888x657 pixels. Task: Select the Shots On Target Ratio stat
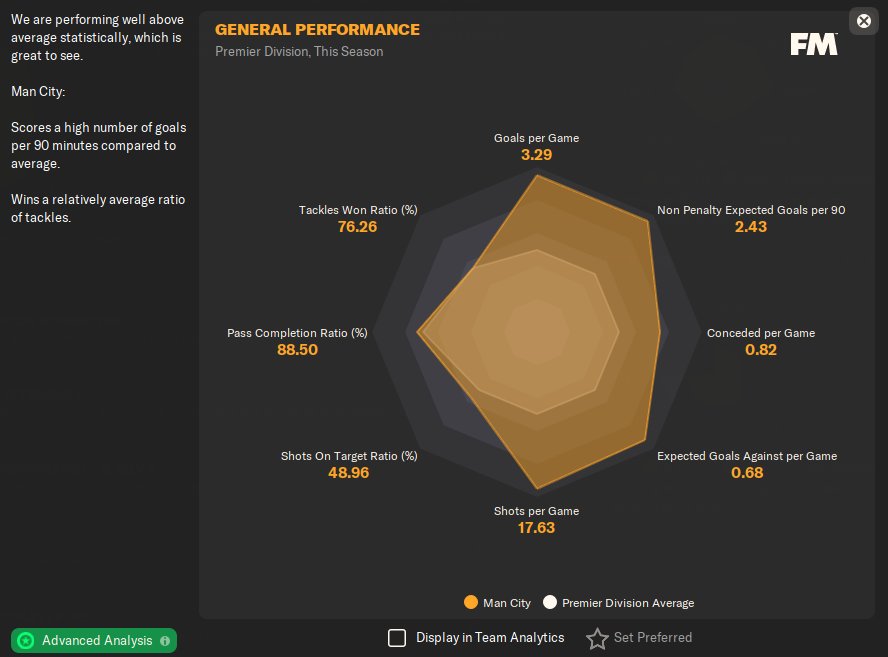349,456
